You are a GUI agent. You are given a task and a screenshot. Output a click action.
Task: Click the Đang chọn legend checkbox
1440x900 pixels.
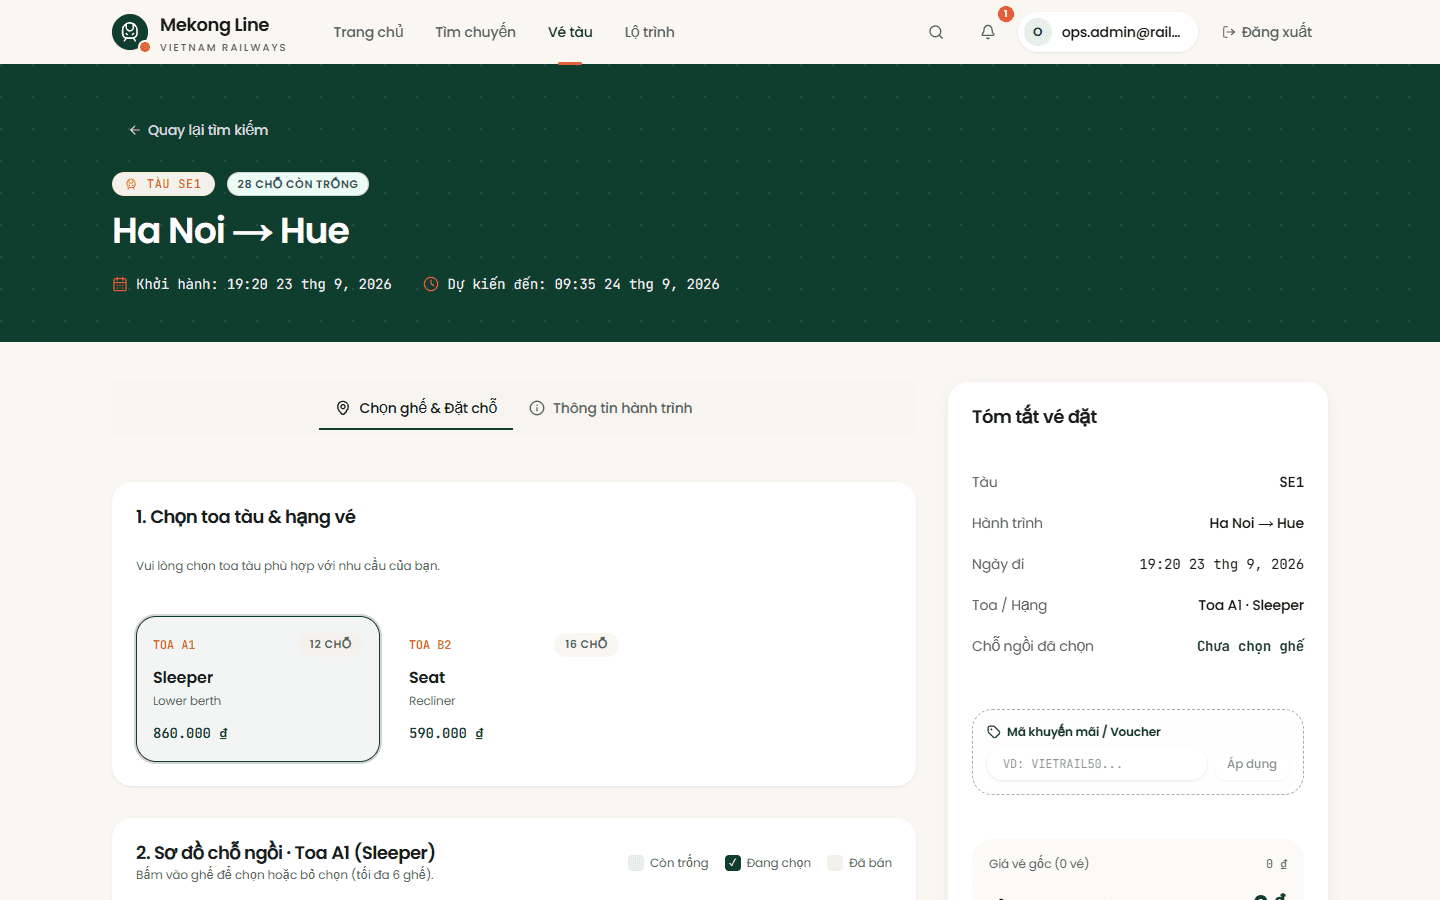click(x=733, y=863)
